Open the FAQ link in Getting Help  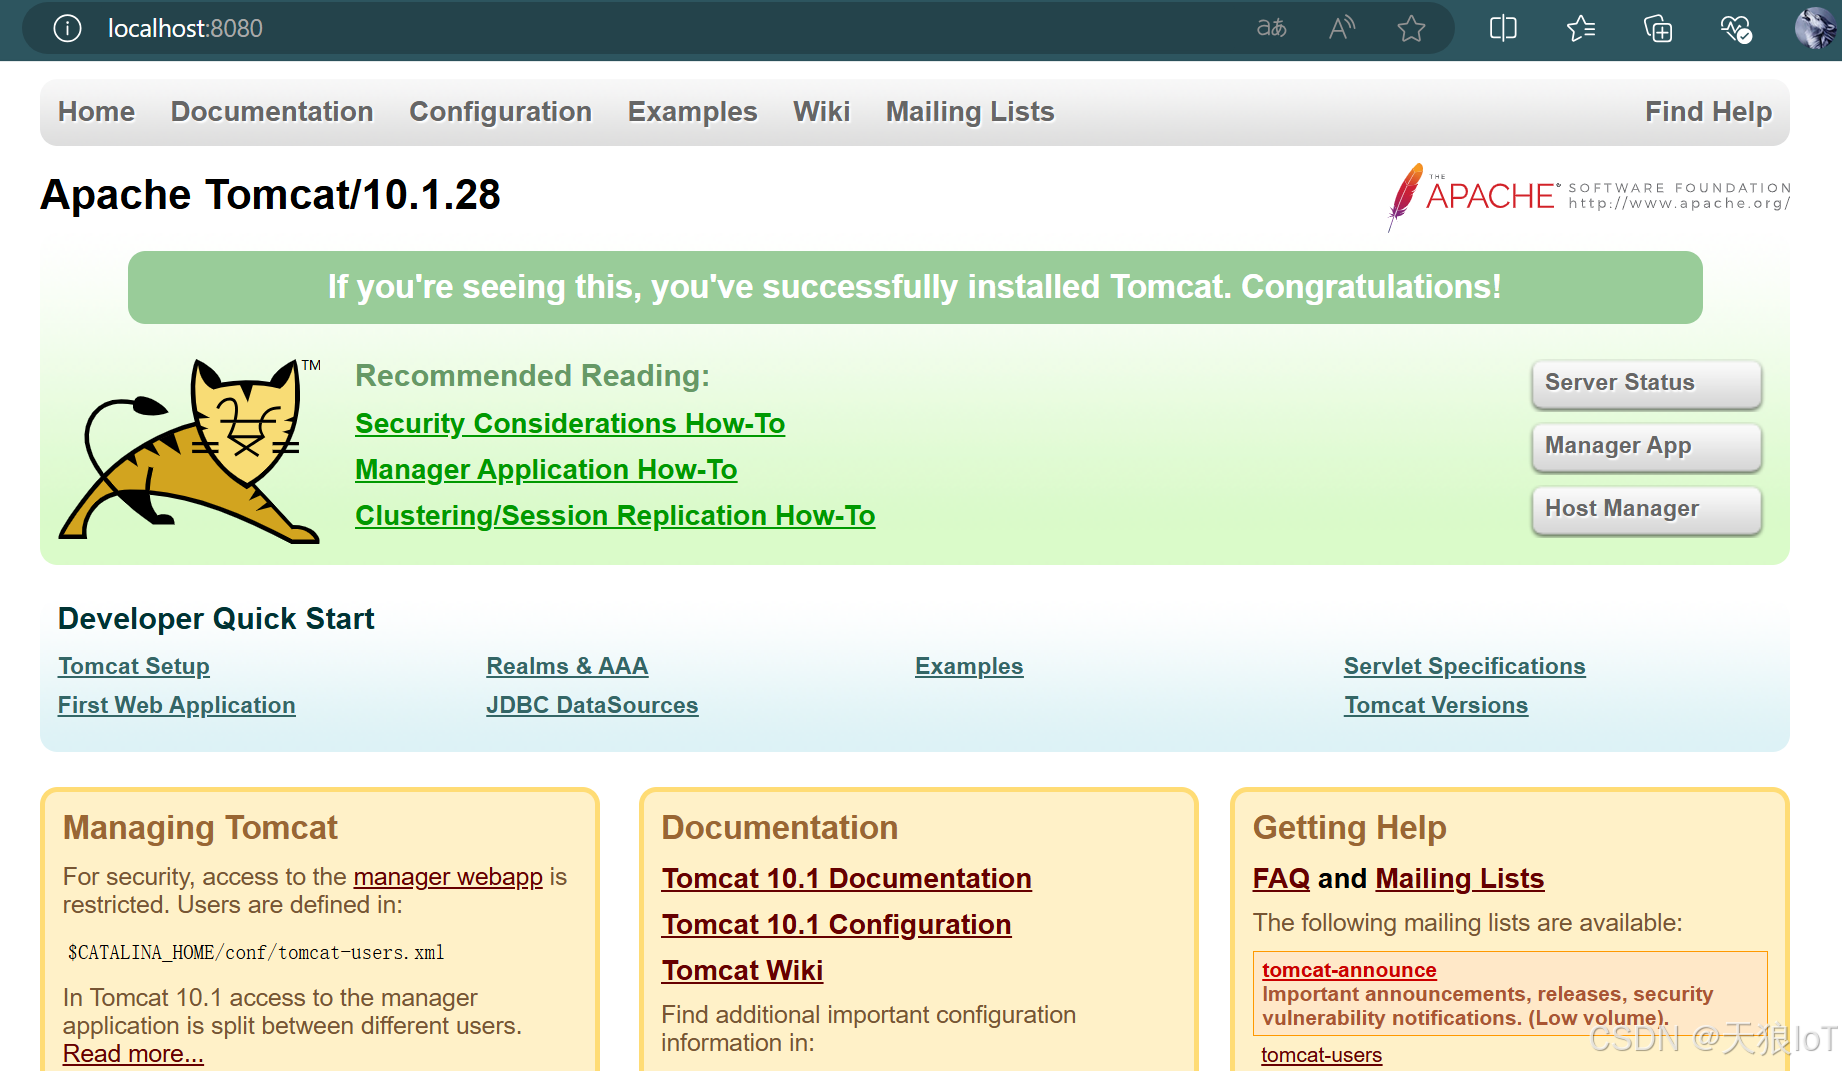(x=1281, y=879)
